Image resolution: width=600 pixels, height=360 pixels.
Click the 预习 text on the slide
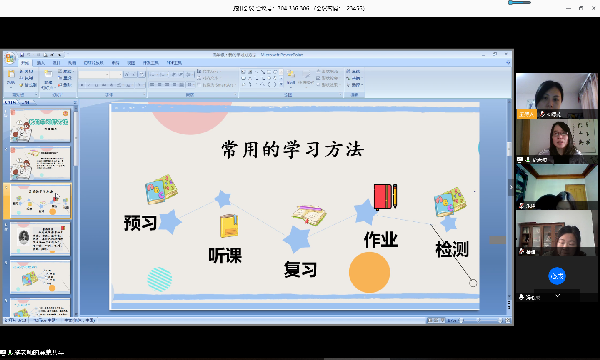click(x=140, y=223)
